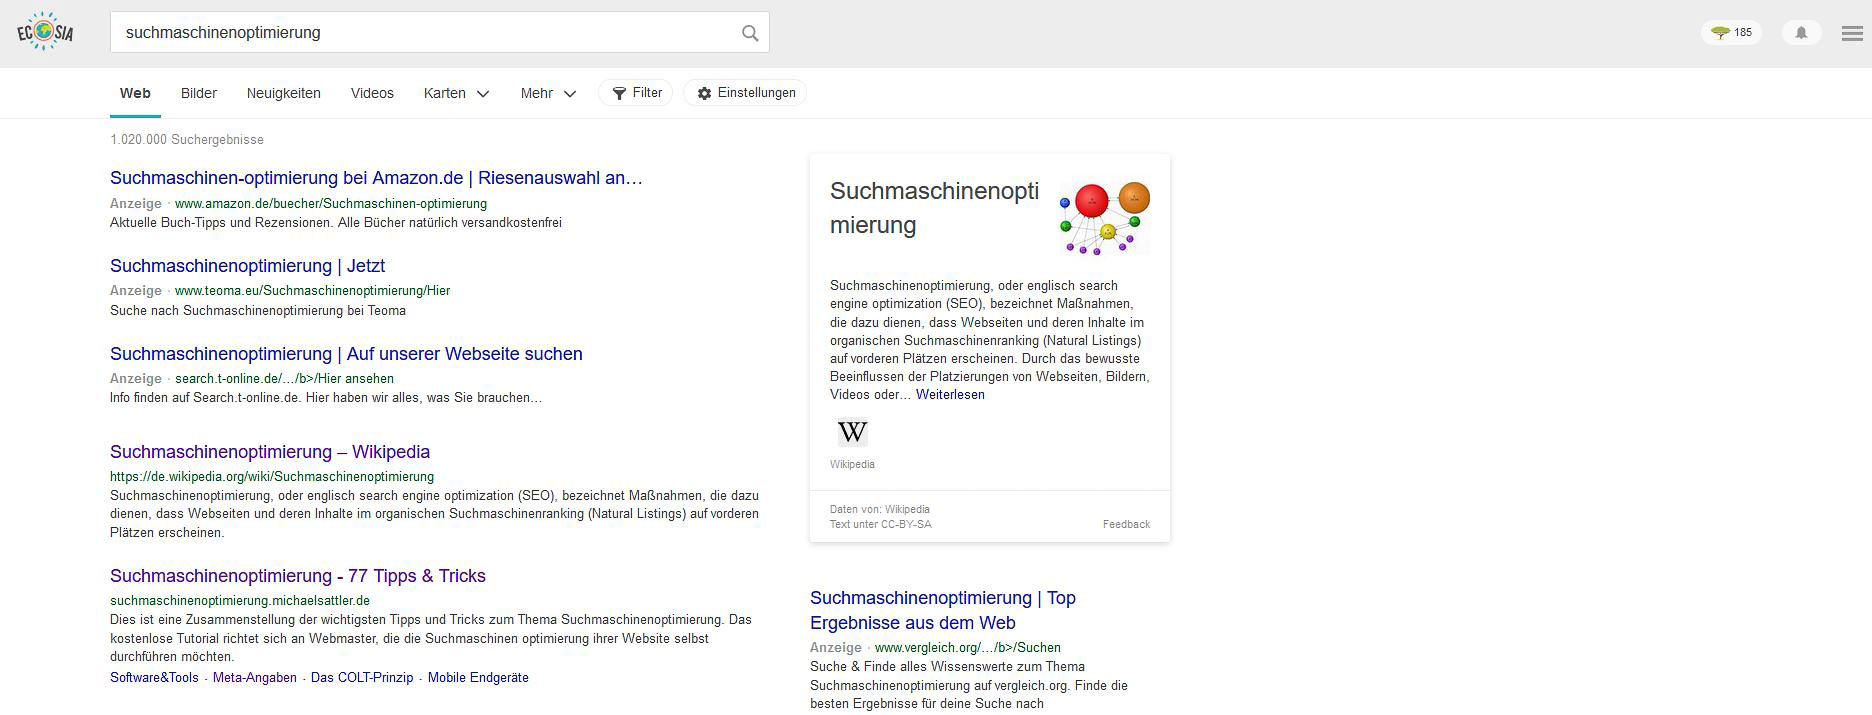Click 'Text unter CC-BY-SA' text
Viewport: 1872px width, 715px height.
(880, 524)
